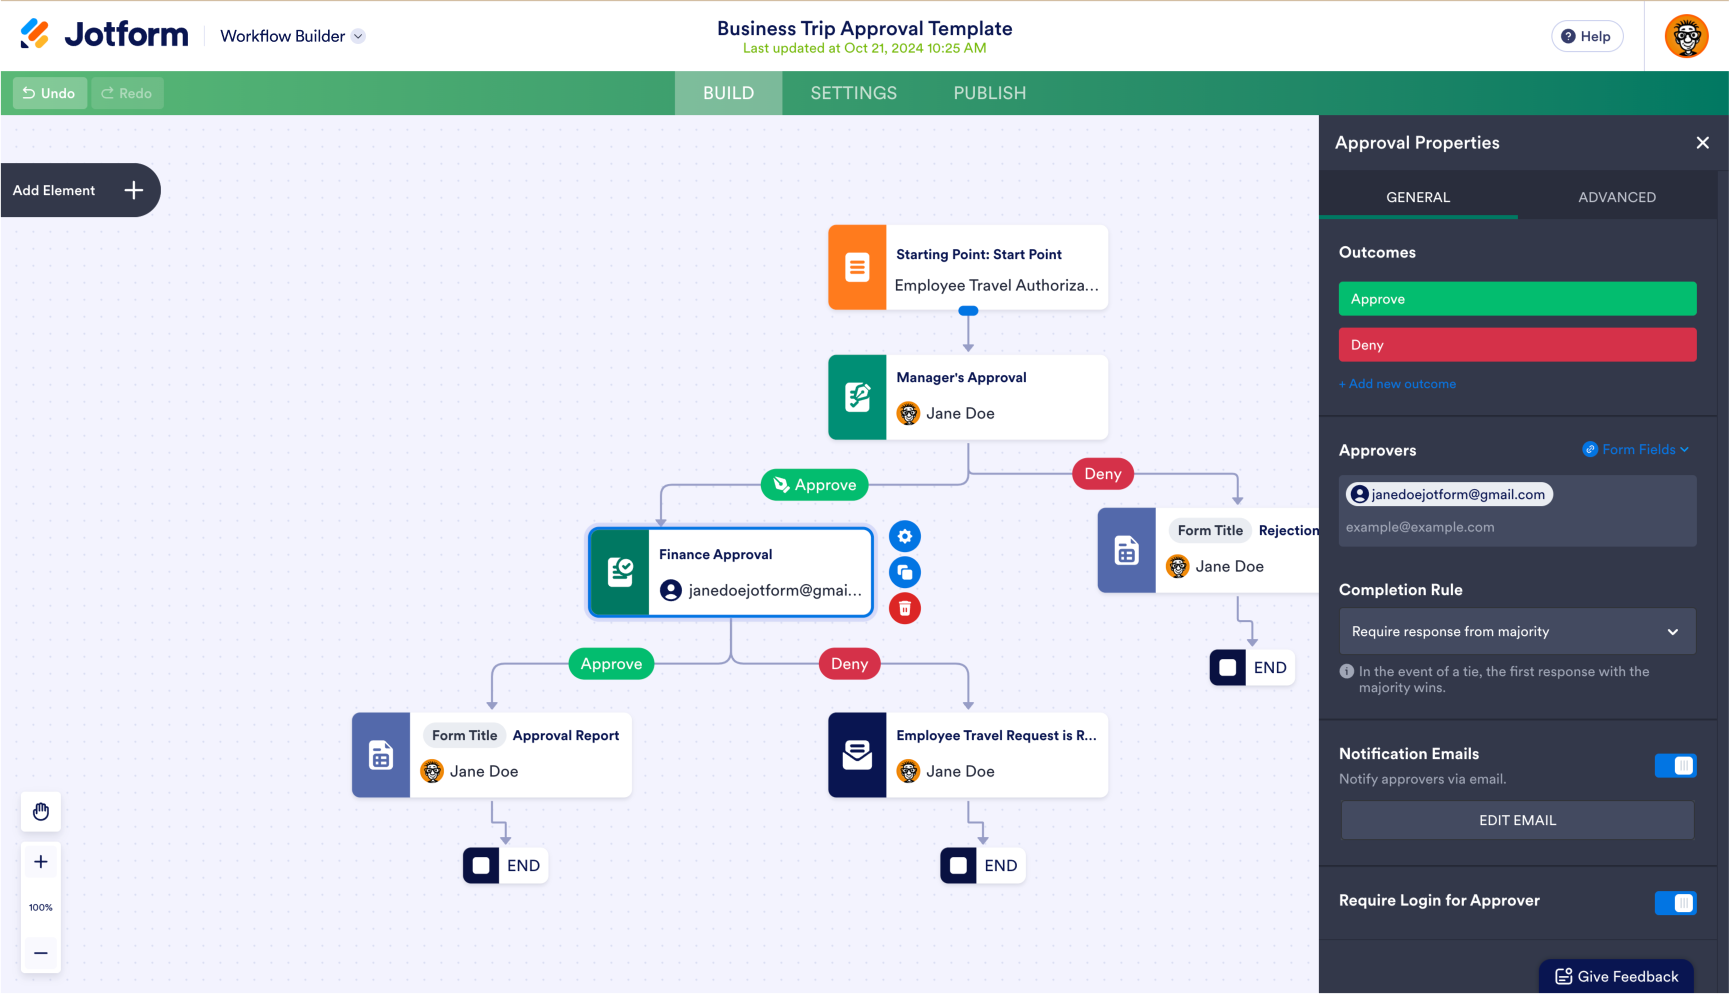Zoom in on canvas with plus icon
The height and width of the screenshot is (994, 1729).
(x=41, y=862)
